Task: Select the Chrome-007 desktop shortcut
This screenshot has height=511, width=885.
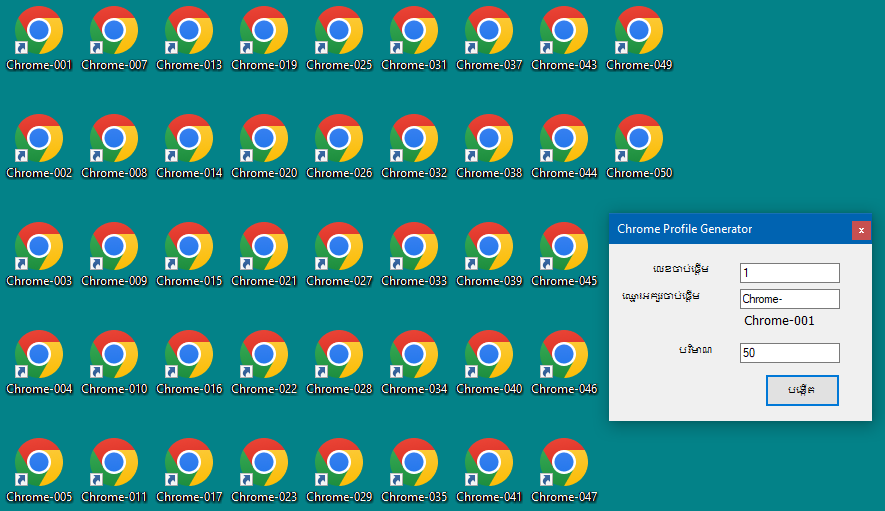Action: [x=114, y=38]
